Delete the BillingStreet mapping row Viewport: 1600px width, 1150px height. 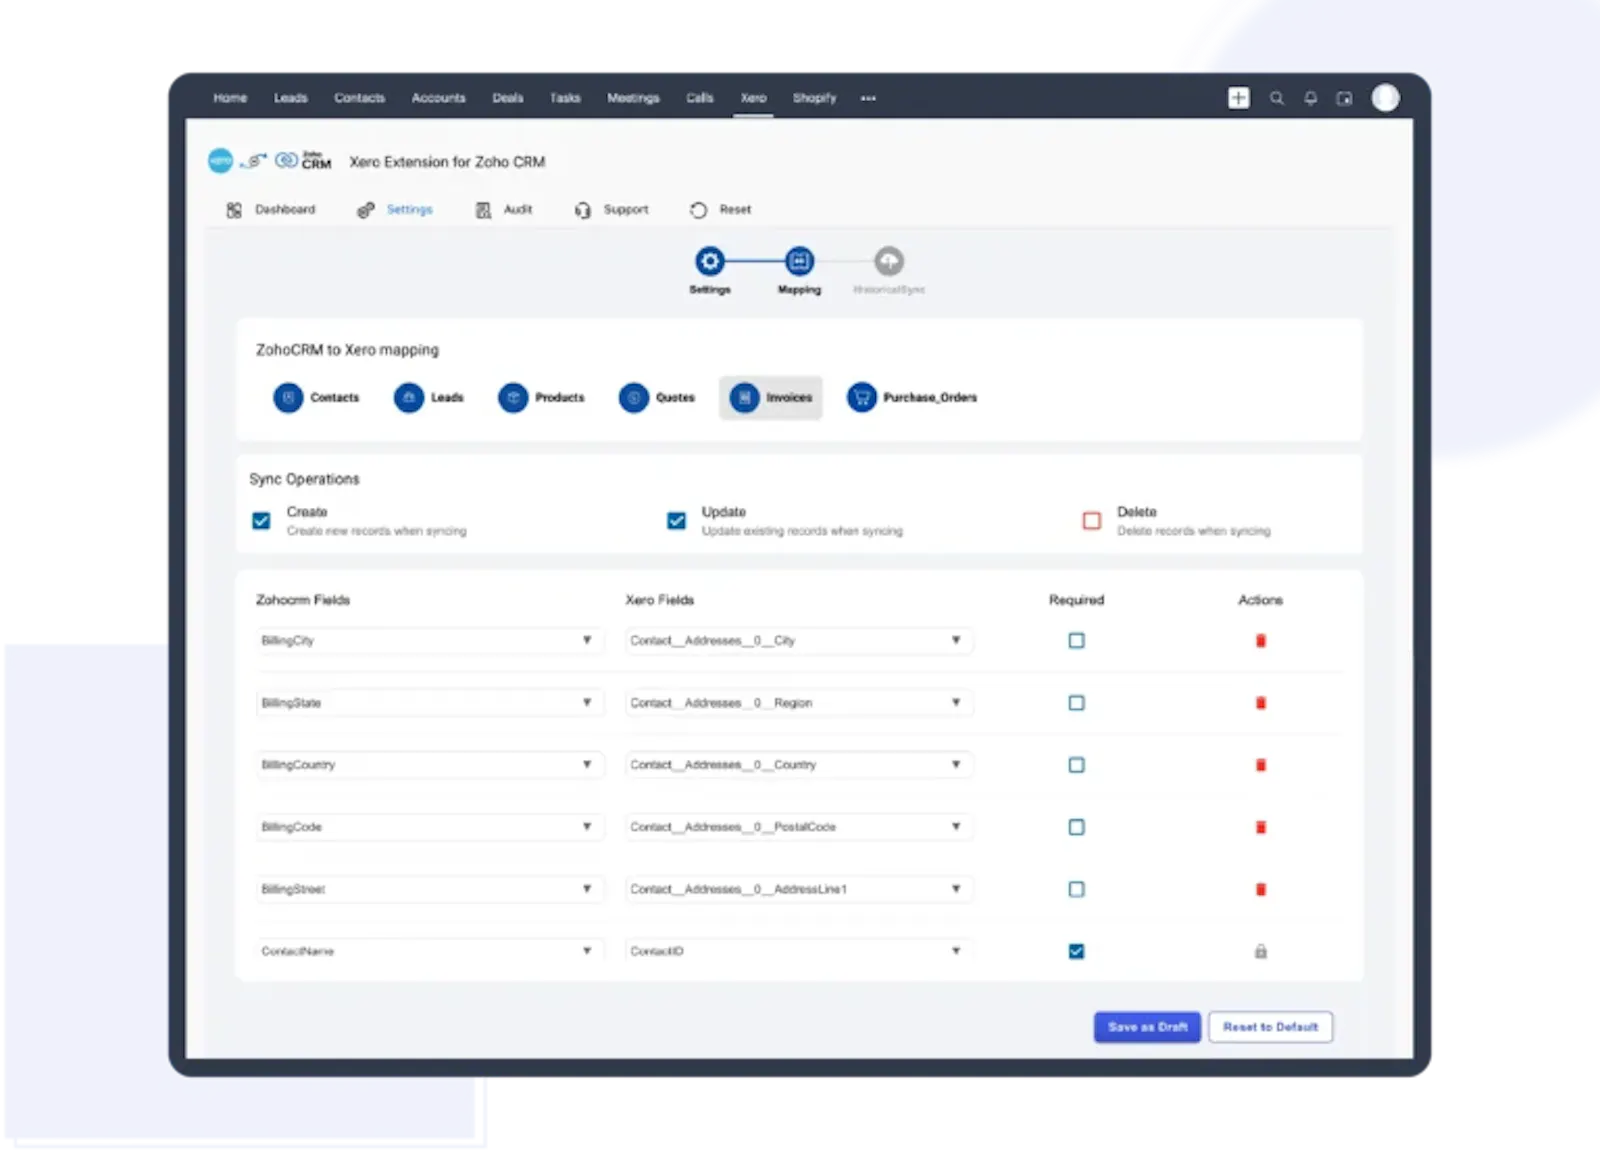[x=1261, y=889]
